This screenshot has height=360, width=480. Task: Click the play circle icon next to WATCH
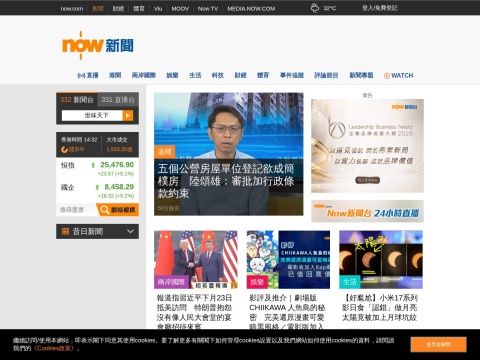(x=387, y=76)
